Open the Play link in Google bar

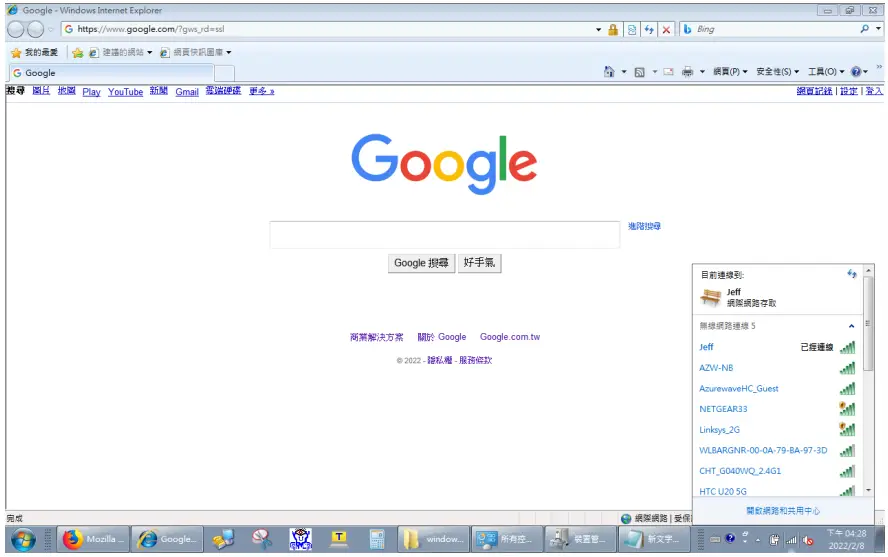point(91,92)
